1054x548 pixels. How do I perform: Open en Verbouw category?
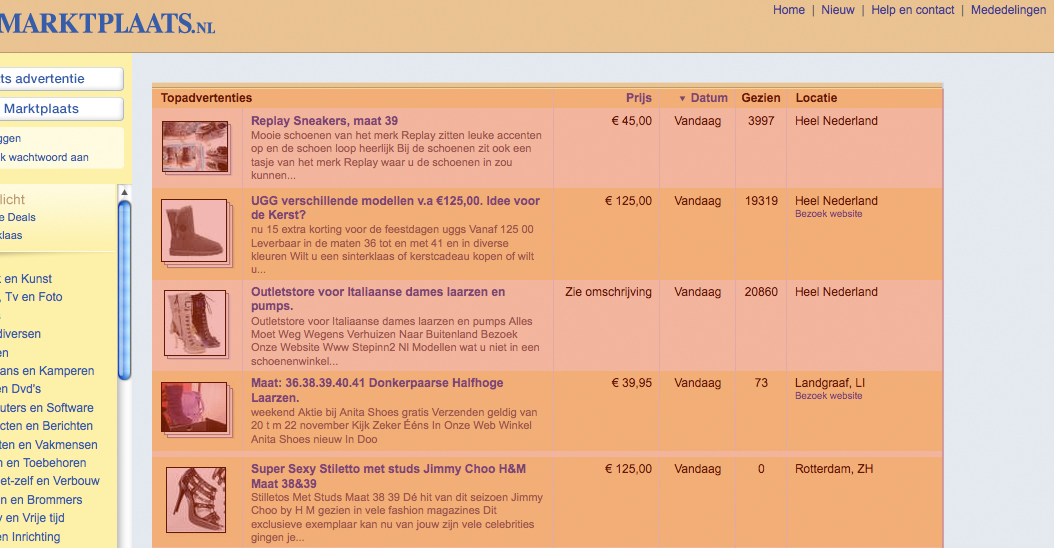coord(50,481)
